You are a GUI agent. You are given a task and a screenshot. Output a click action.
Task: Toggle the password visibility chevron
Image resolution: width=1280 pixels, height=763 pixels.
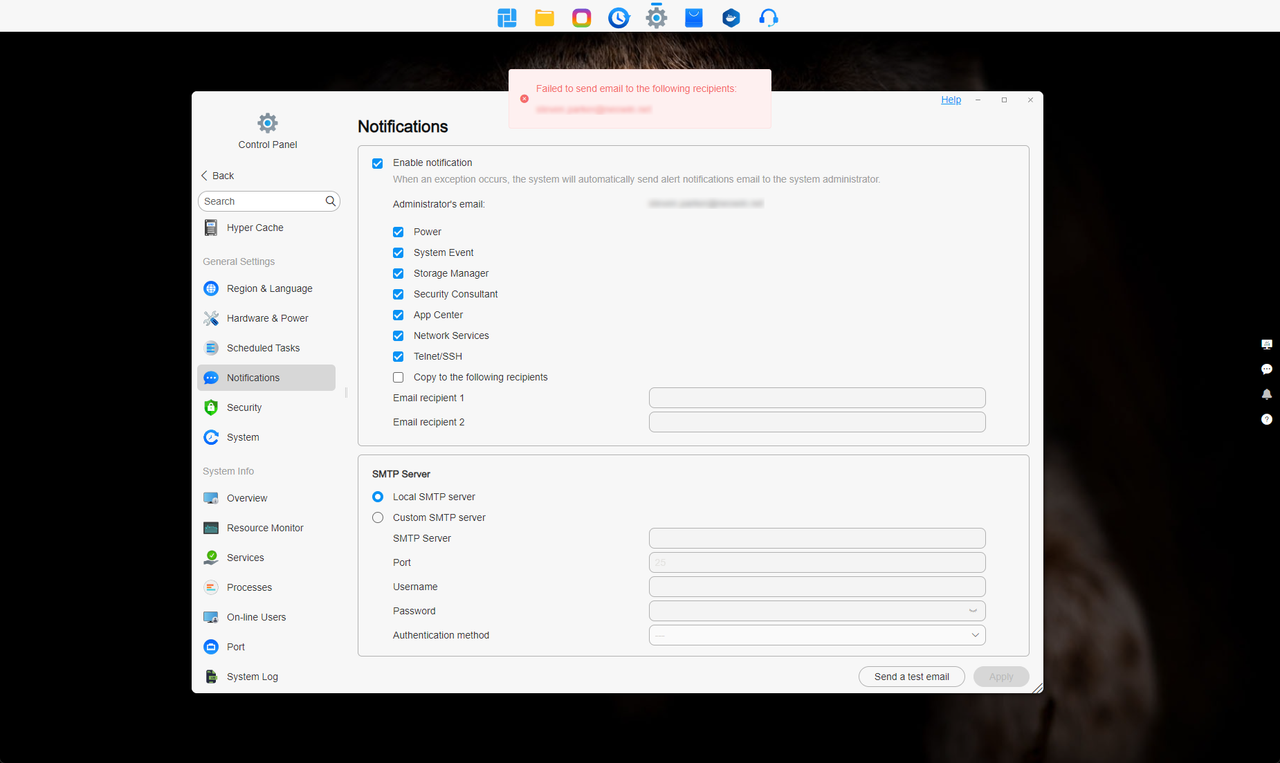coord(971,610)
